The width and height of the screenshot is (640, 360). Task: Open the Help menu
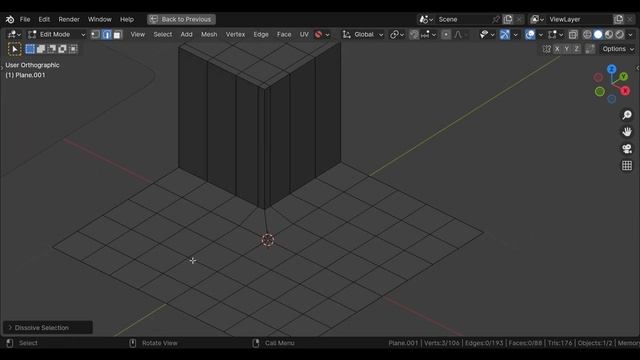click(127, 19)
